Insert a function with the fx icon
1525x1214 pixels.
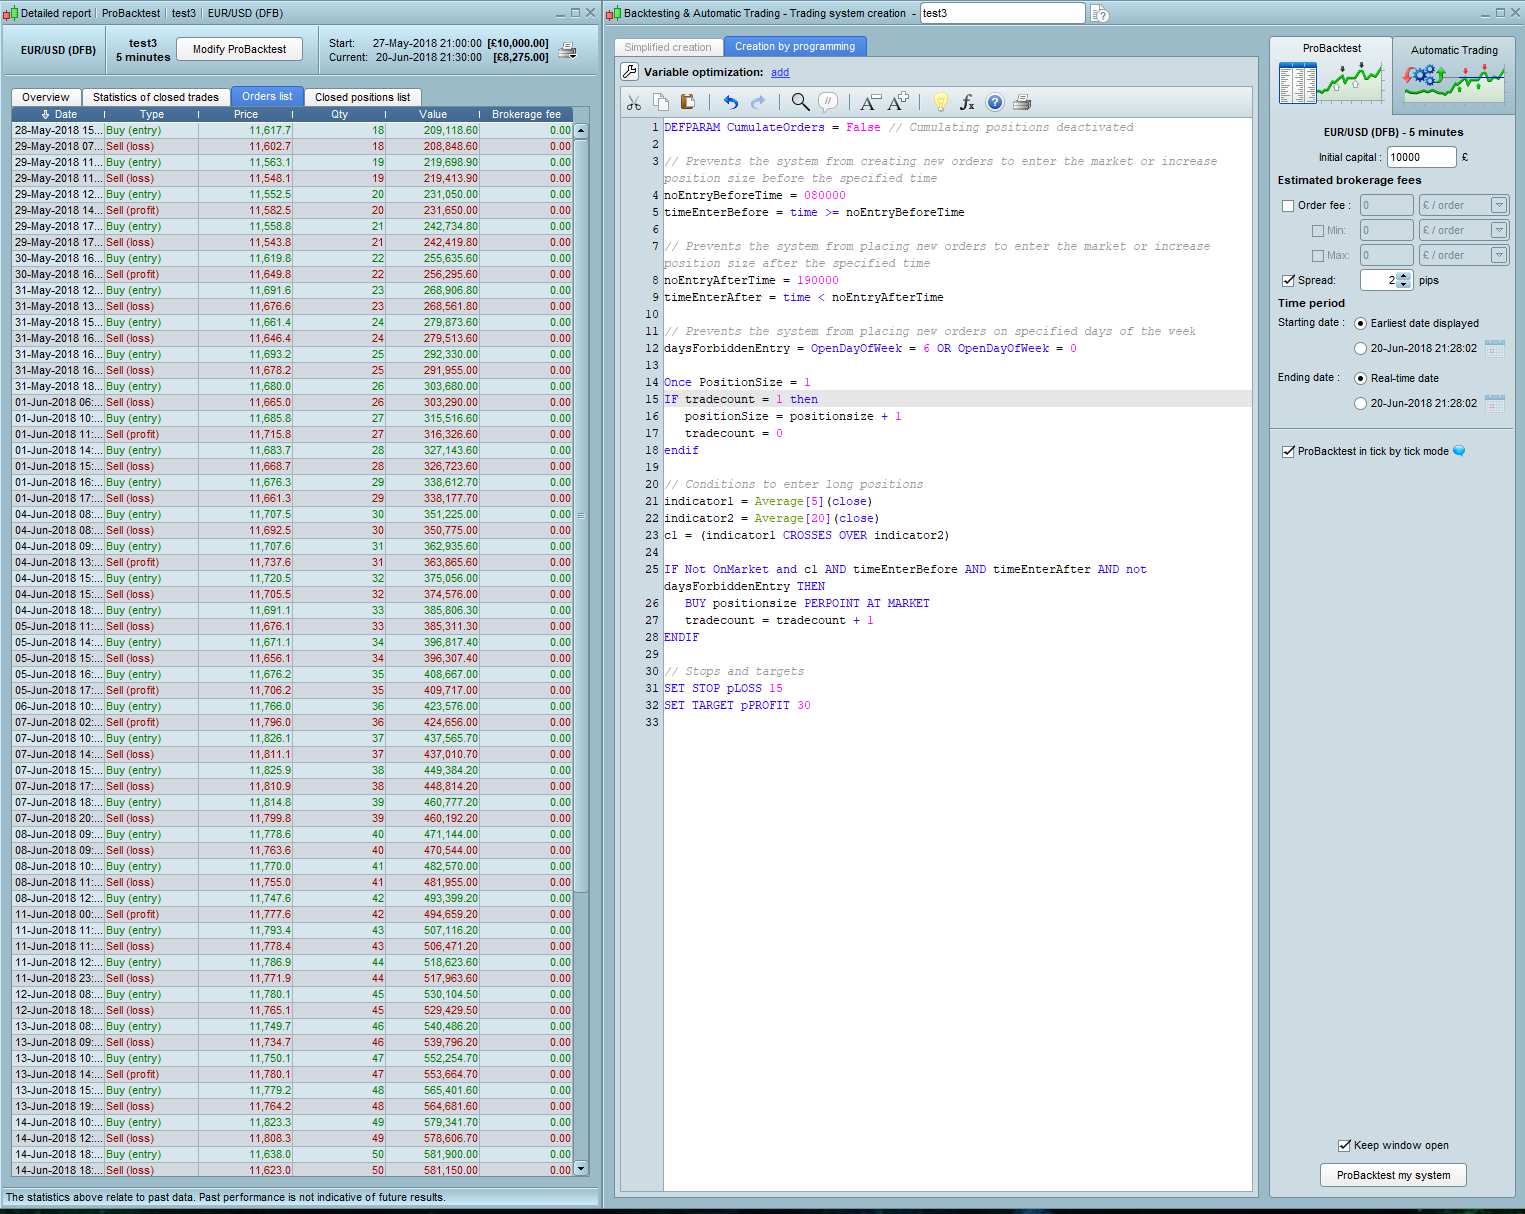(967, 102)
